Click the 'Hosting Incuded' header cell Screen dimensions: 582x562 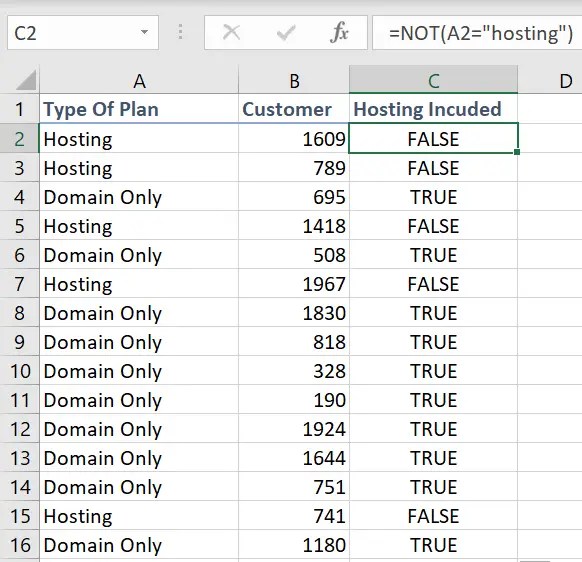point(433,109)
